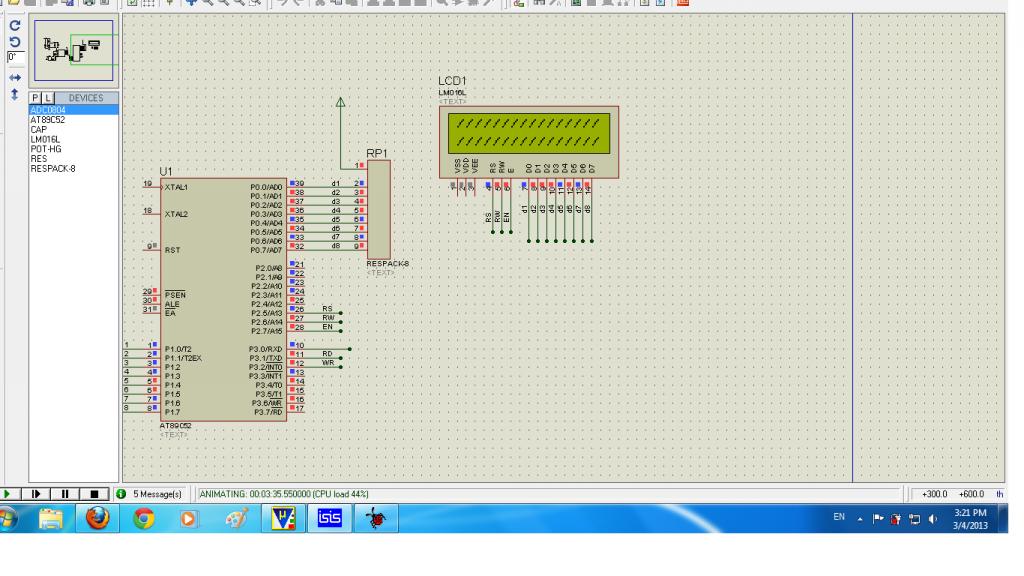
Task: Flip vertically with the Y-mirror icon
Action: [x=13, y=92]
